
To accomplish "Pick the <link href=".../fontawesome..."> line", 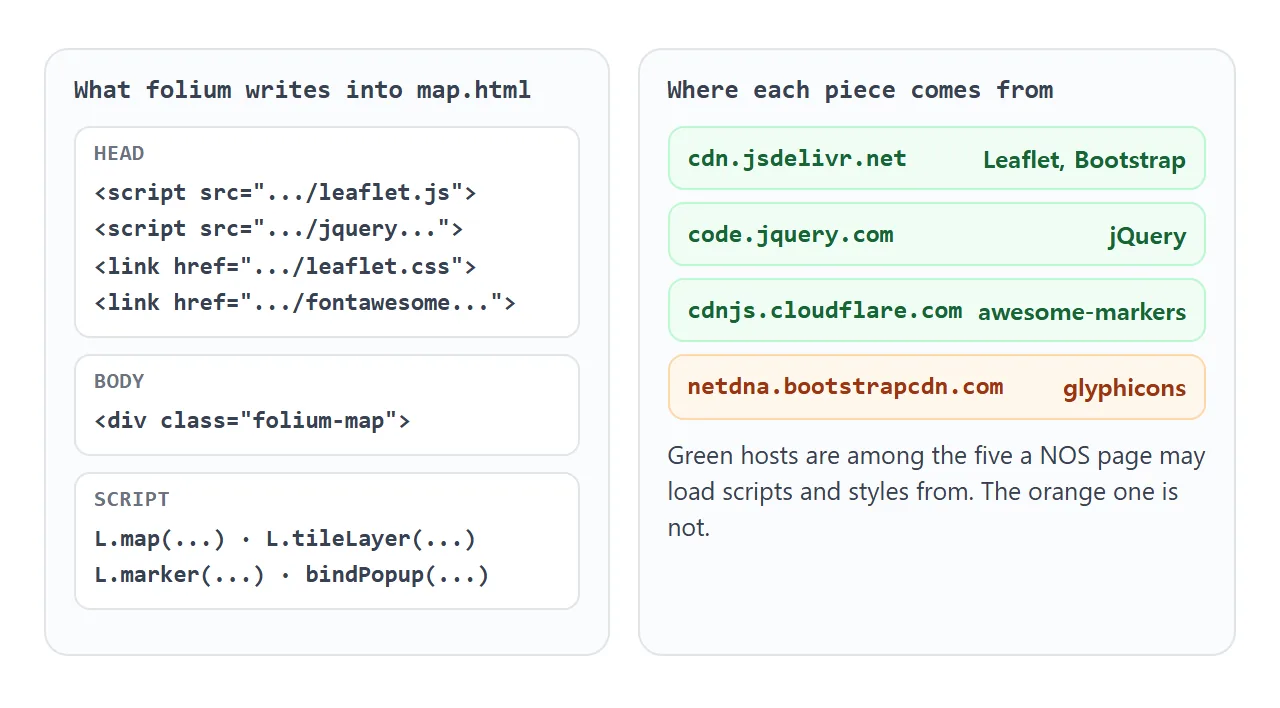I will (305, 303).
